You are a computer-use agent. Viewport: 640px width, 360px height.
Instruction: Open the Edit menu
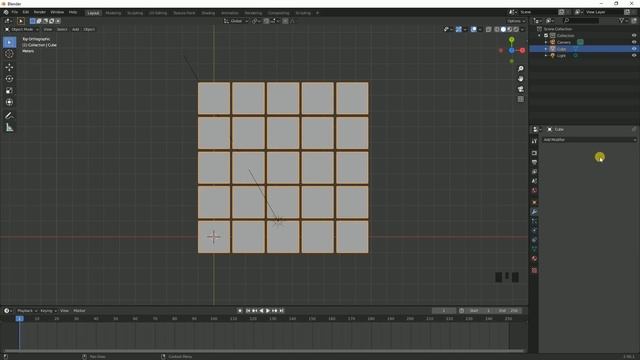click(x=26, y=12)
